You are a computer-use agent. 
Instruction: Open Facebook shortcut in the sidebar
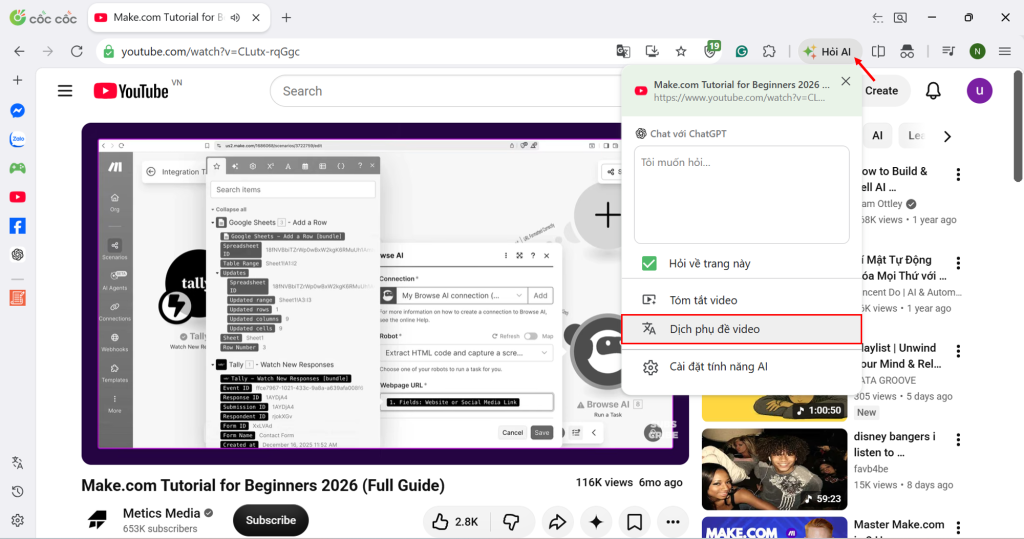coord(18,226)
